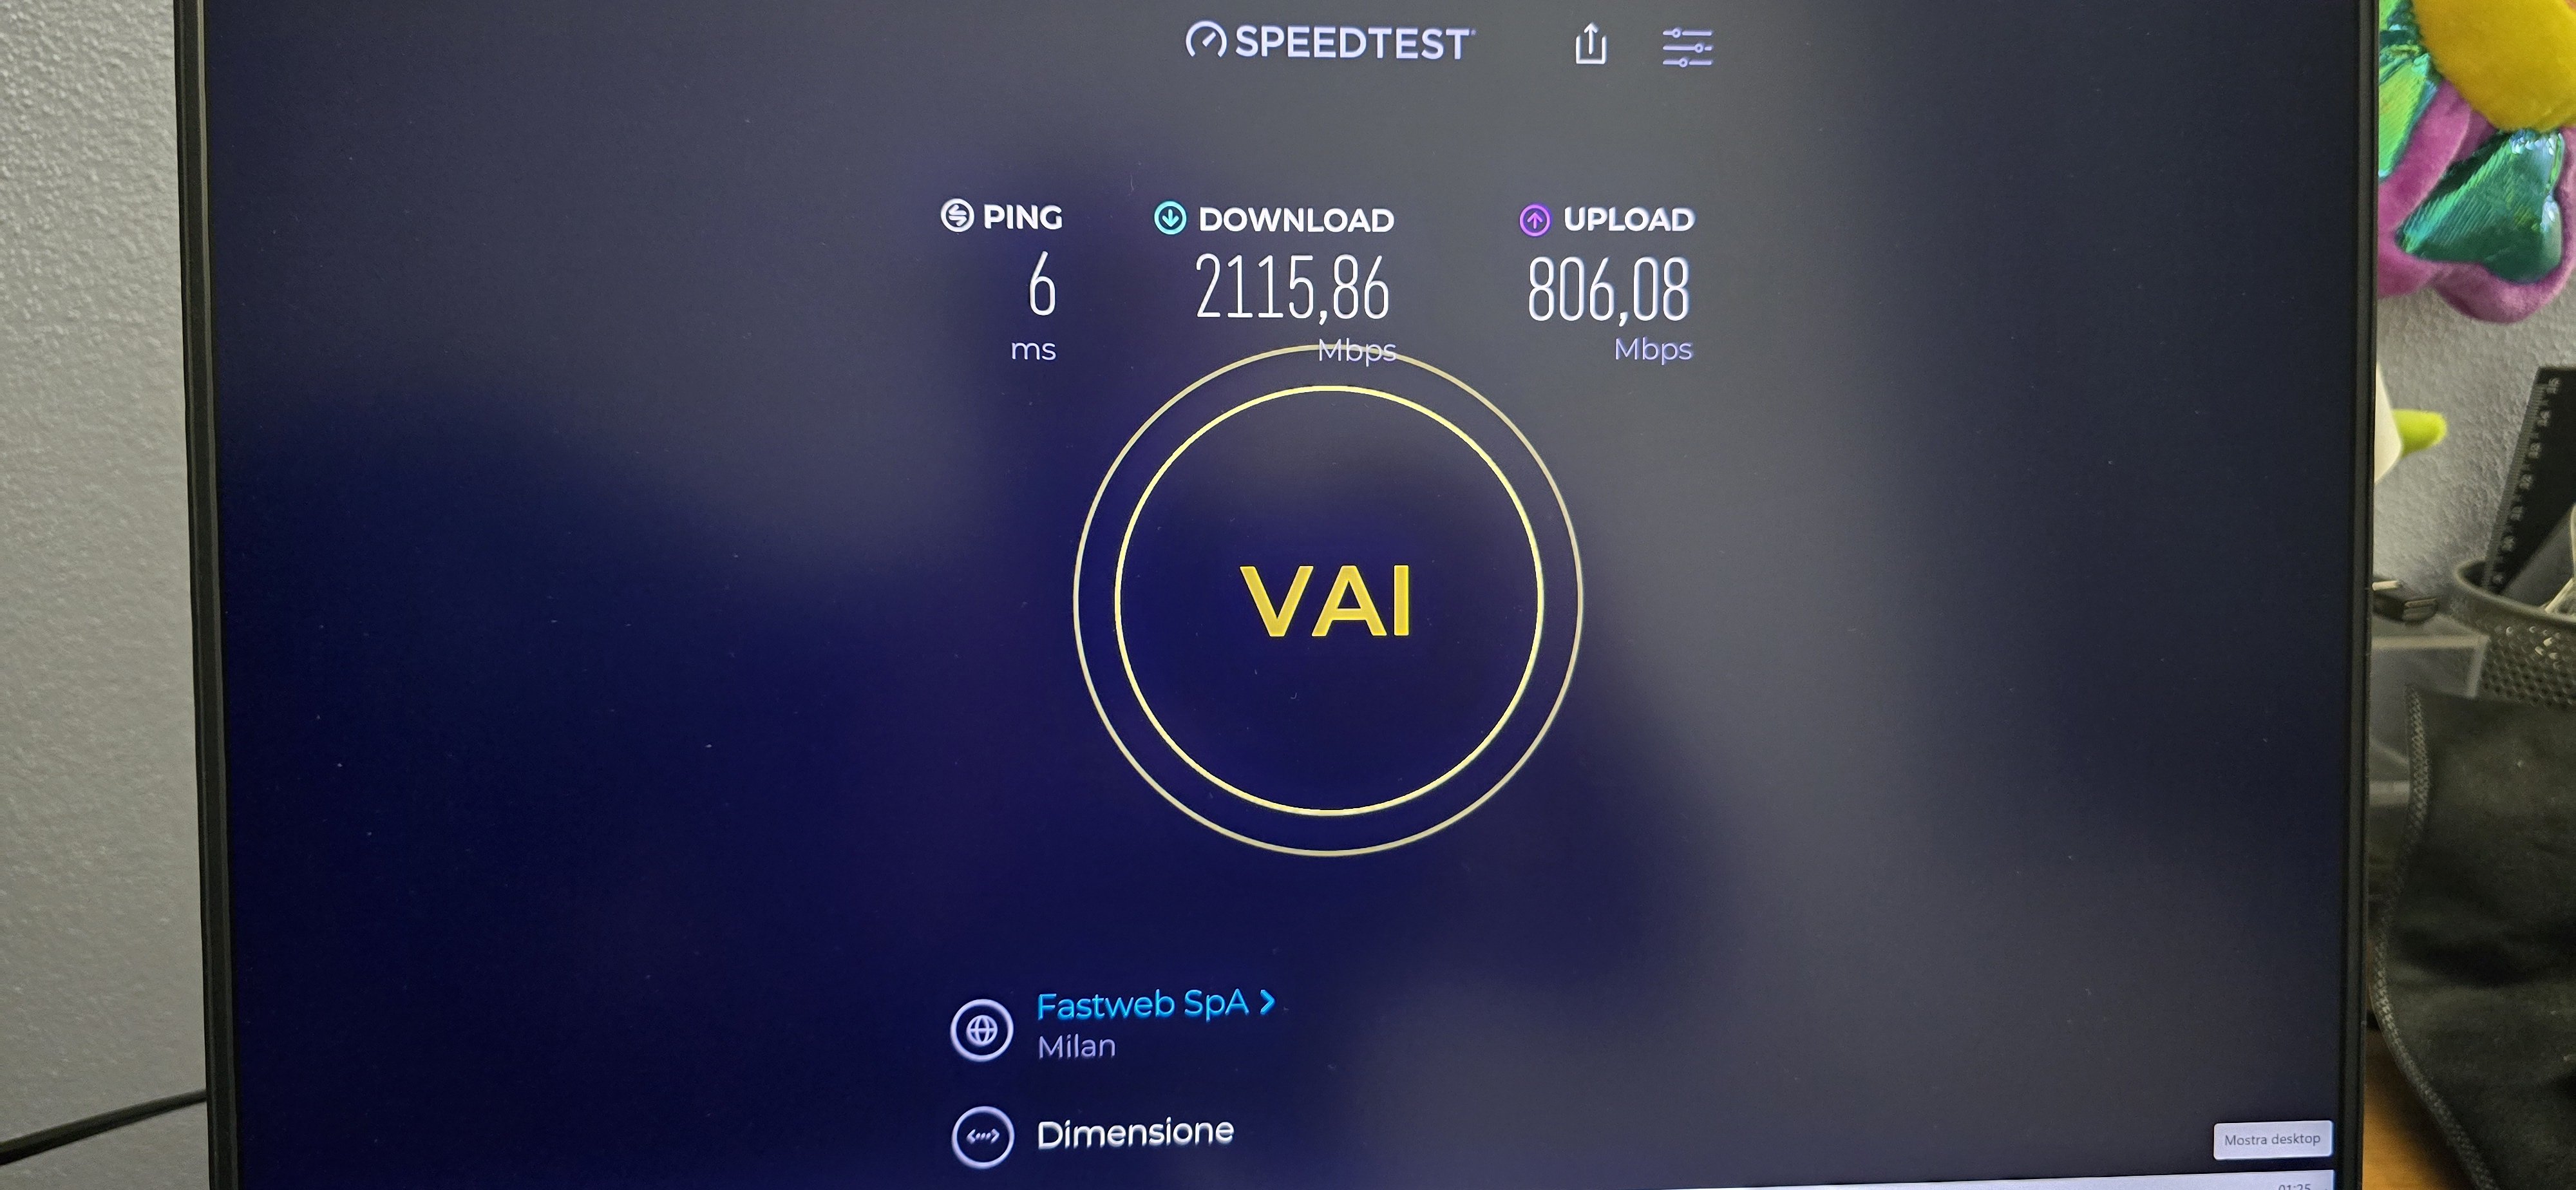The height and width of the screenshot is (1190, 2576).
Task: Start the test with the VAI button
Action: (1328, 600)
